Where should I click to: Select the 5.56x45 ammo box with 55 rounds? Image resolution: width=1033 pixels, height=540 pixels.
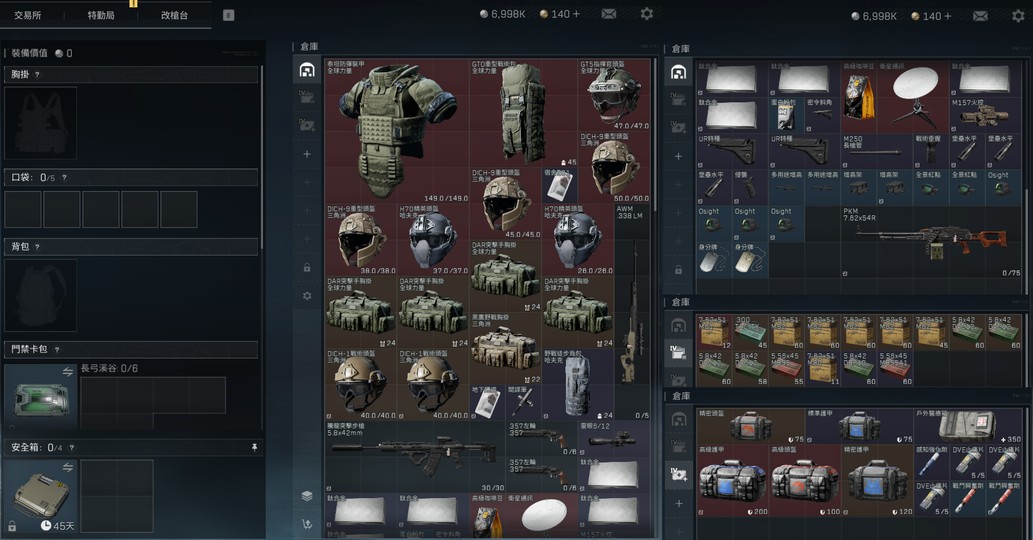787,368
